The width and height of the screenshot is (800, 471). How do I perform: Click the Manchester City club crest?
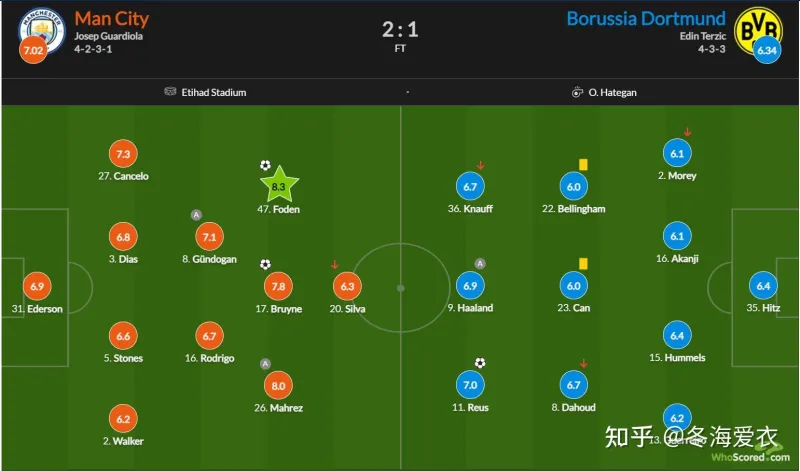pyautogui.click(x=42, y=30)
